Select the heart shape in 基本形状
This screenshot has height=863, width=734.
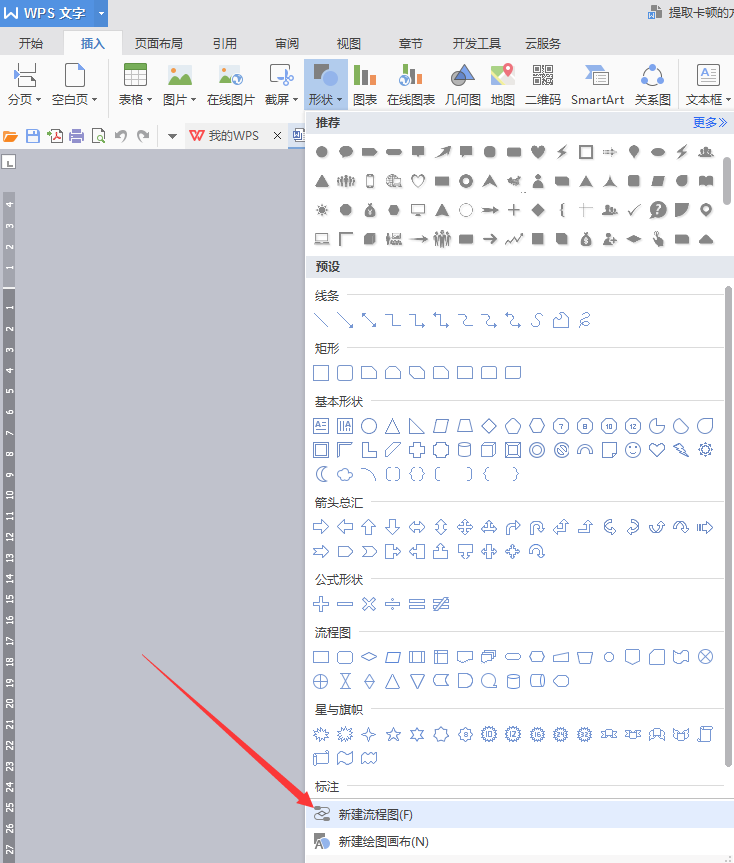(657, 450)
